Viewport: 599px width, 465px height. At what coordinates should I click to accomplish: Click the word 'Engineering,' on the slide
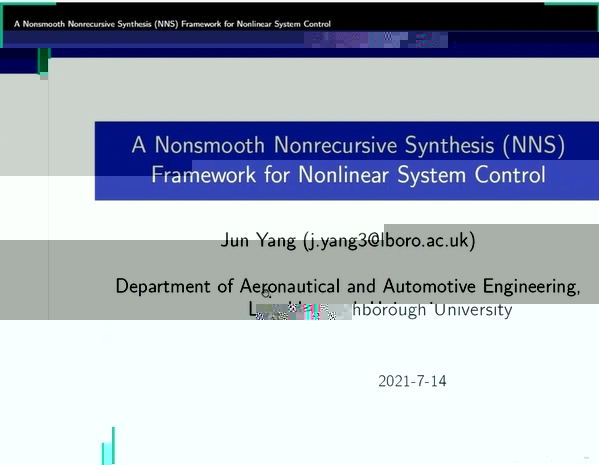tap(531, 287)
